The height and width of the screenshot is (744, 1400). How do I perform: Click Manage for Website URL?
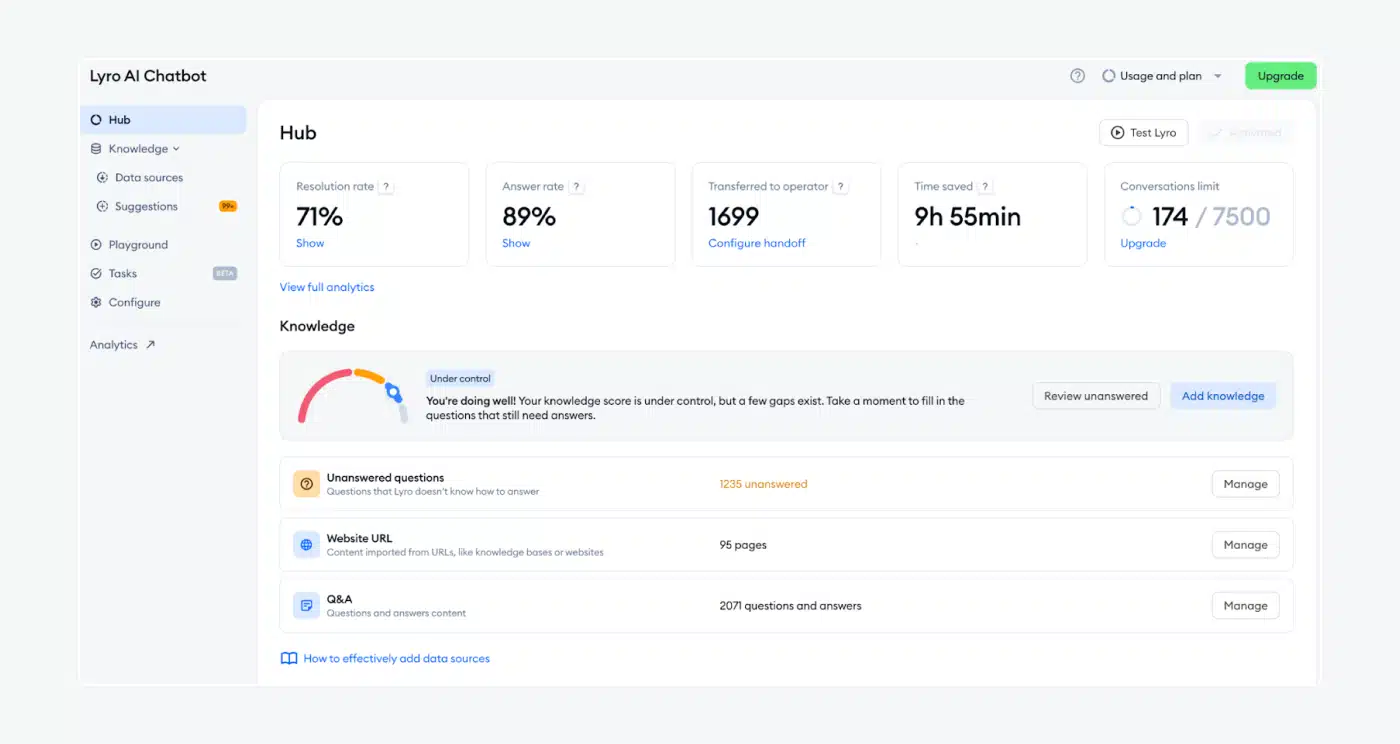[1245, 545]
